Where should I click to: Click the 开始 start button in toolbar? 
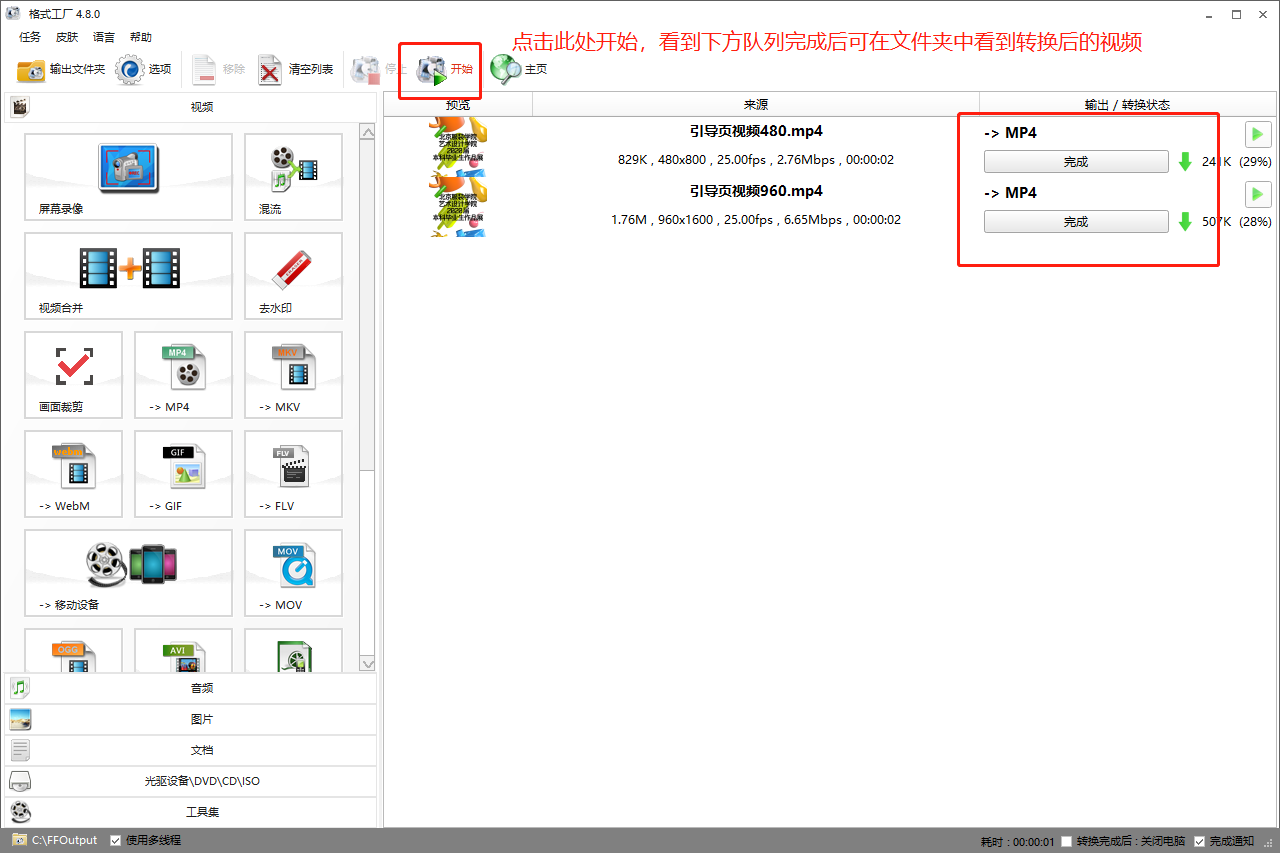click(x=446, y=69)
